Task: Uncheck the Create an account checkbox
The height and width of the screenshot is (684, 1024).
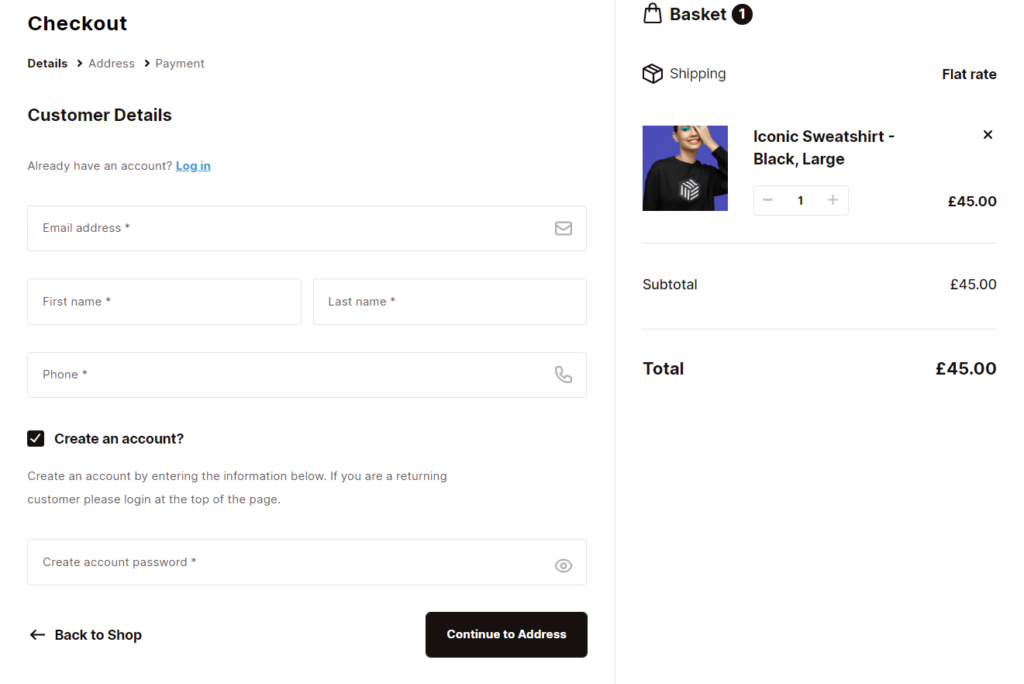Action: pyautogui.click(x=35, y=438)
